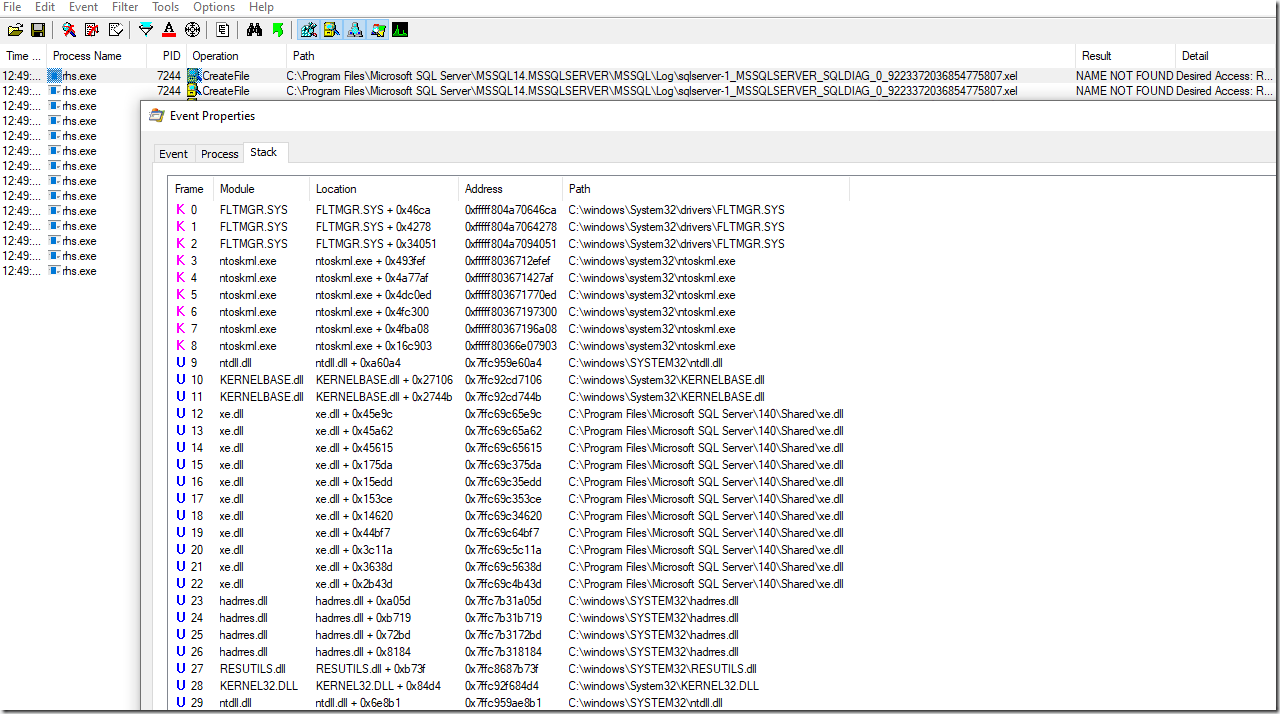Select the crosshair target window tool
The width and height of the screenshot is (1280, 714).
pos(192,30)
